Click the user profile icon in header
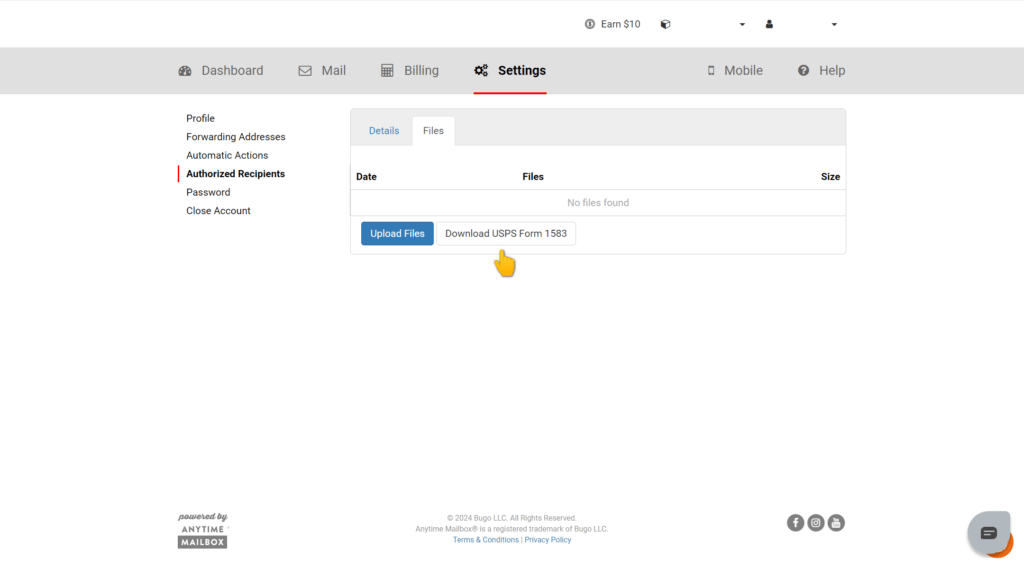 tap(769, 24)
